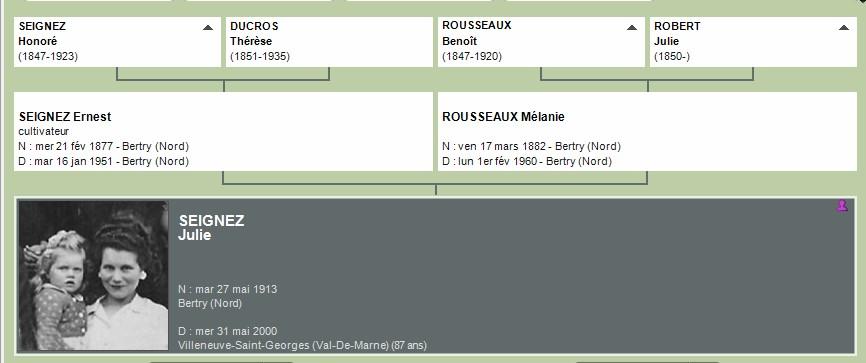Click Thérèse's dates (1851-1935)
Screen dimensions: 866x363
pos(260,56)
